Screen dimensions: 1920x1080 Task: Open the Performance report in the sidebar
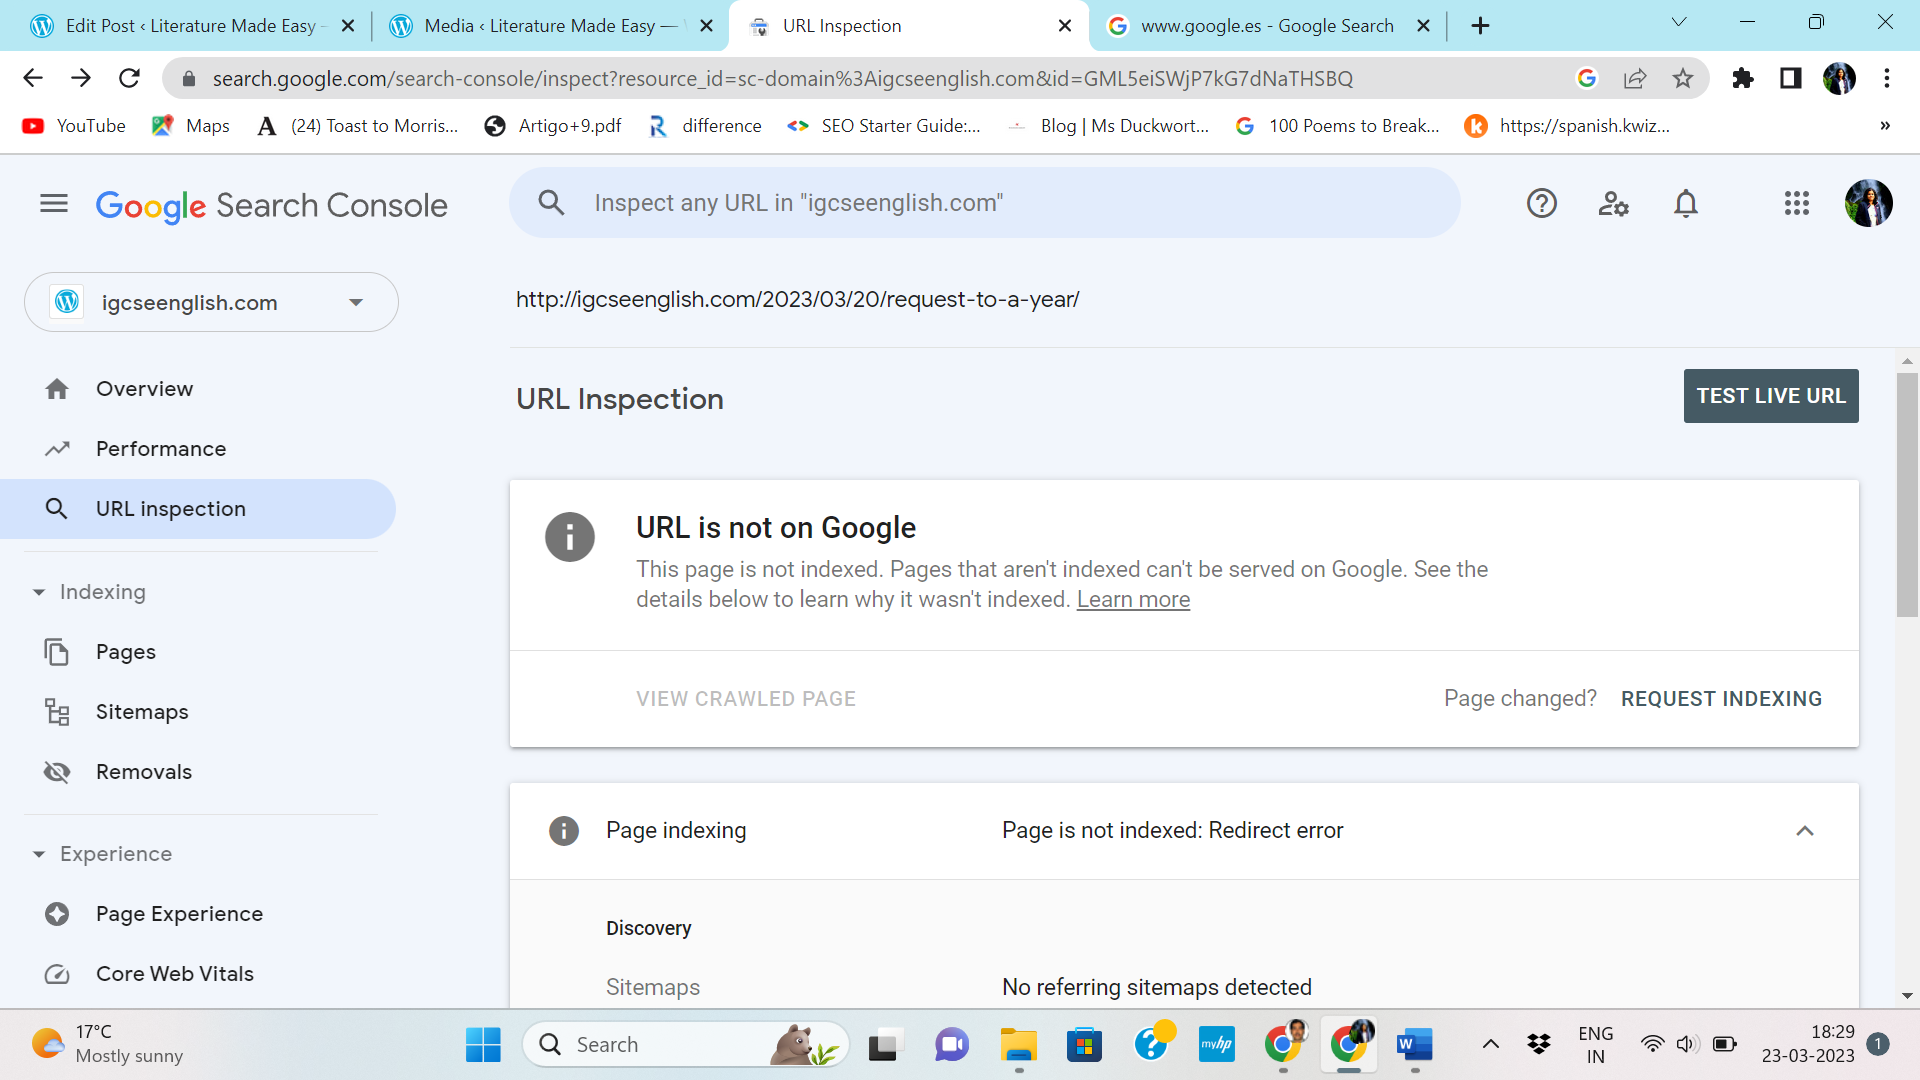[x=161, y=449]
